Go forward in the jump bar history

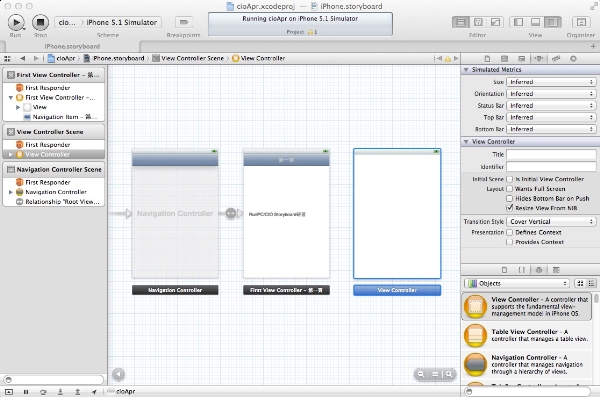pyautogui.click(x=36, y=59)
